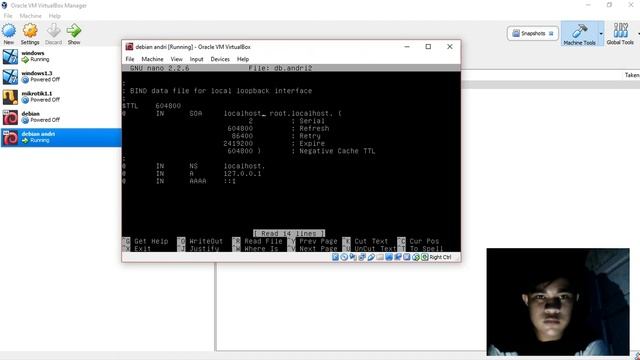Open the Machine Tools panel
The width and height of the screenshot is (640, 360).
click(x=579, y=34)
